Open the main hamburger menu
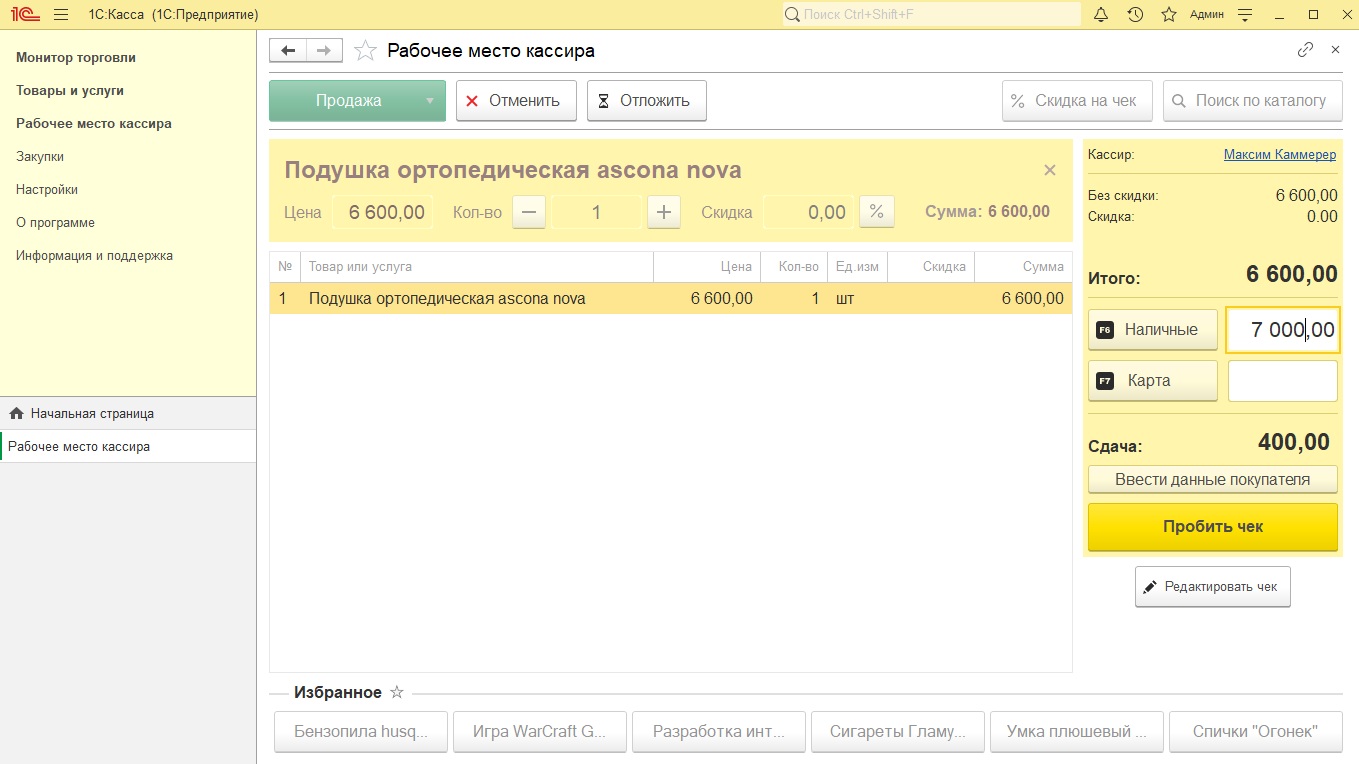Screen dimensions: 1359x764 click(61, 15)
